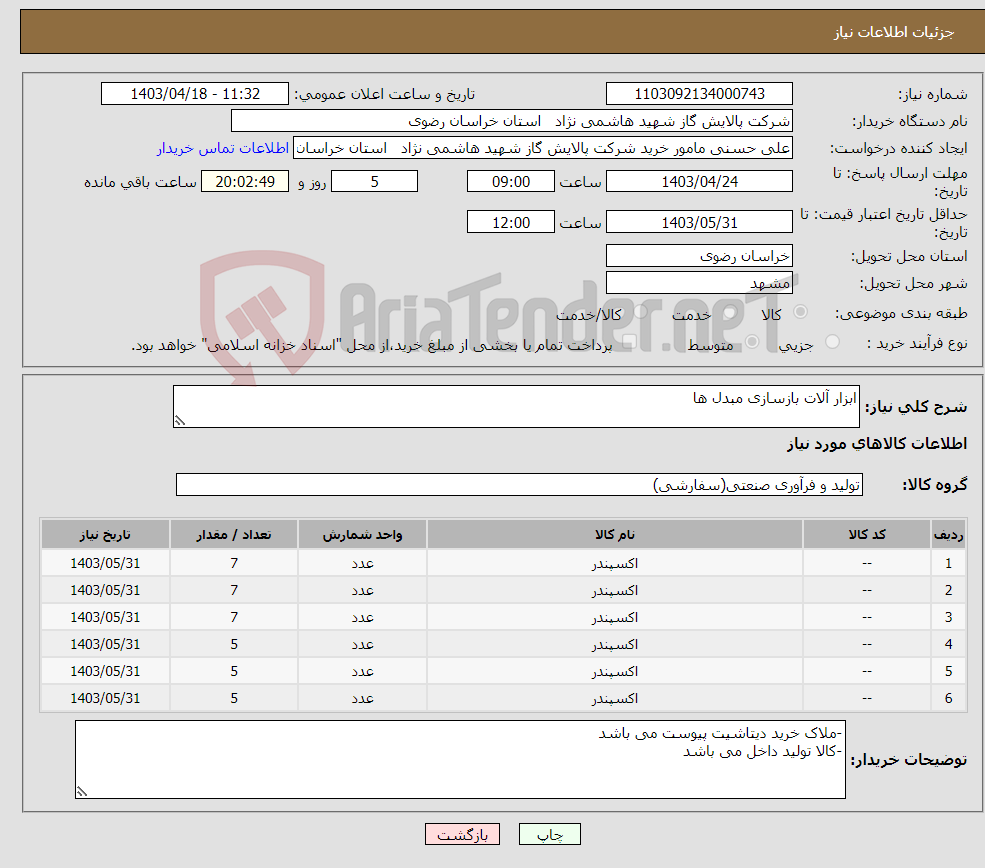The width and height of the screenshot is (985, 868).
Task: Grab the resize handle of buyer notes textarea
Action: [82, 791]
